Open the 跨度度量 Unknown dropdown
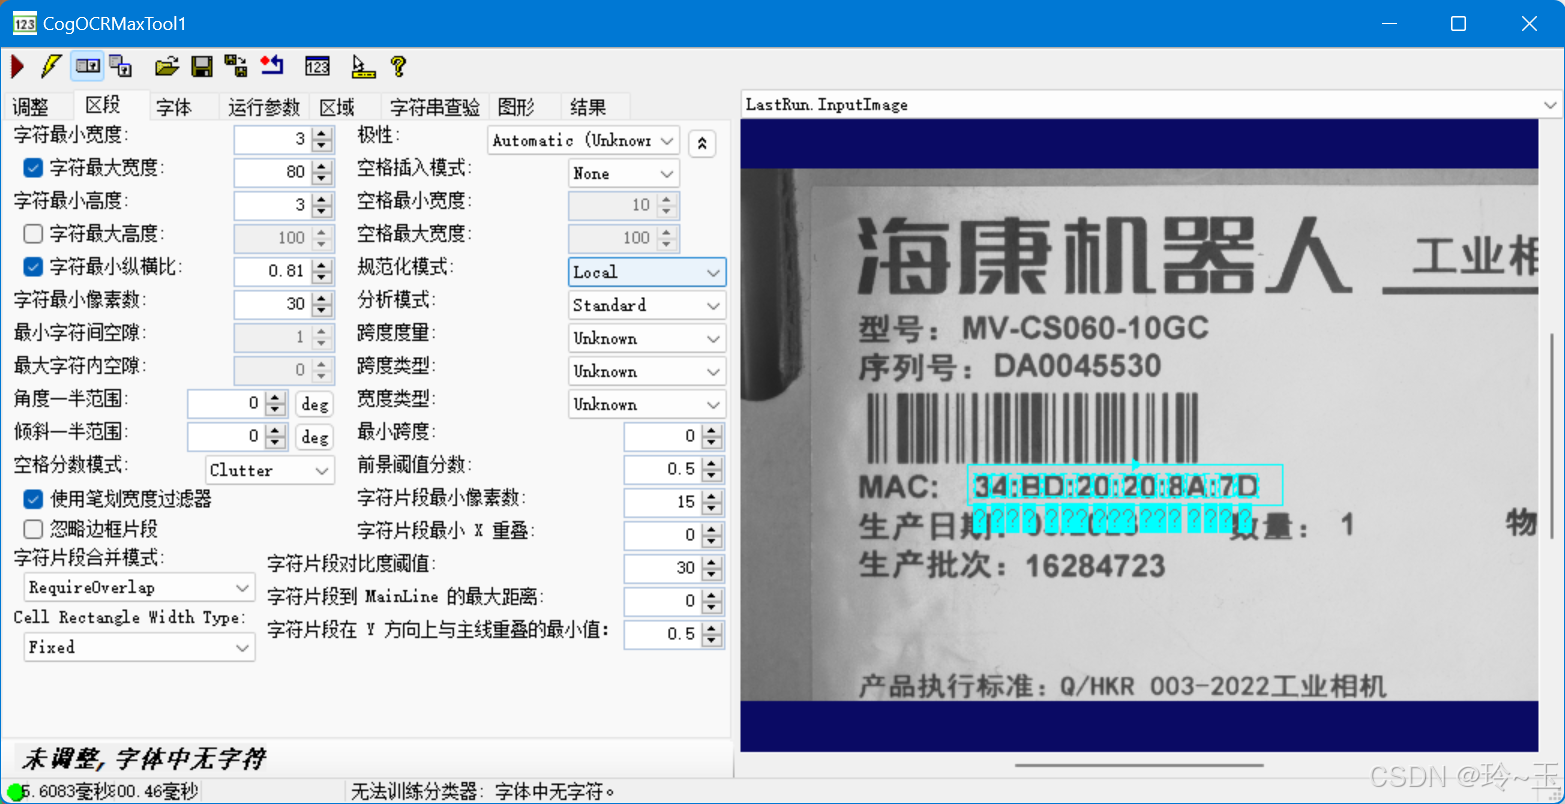The width and height of the screenshot is (1565, 804). (x=647, y=338)
